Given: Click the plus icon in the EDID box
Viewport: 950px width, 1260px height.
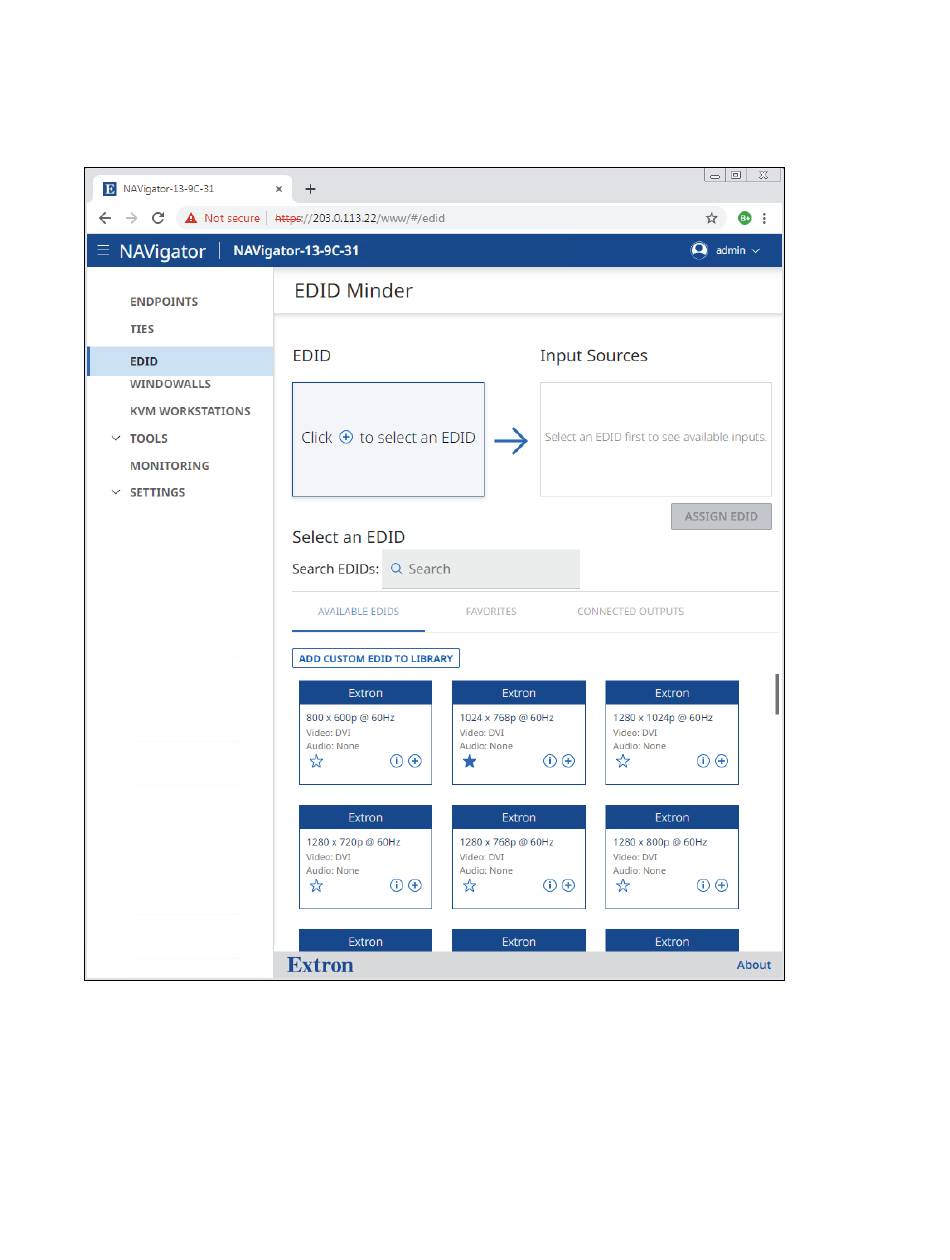Looking at the screenshot, I should (x=346, y=438).
